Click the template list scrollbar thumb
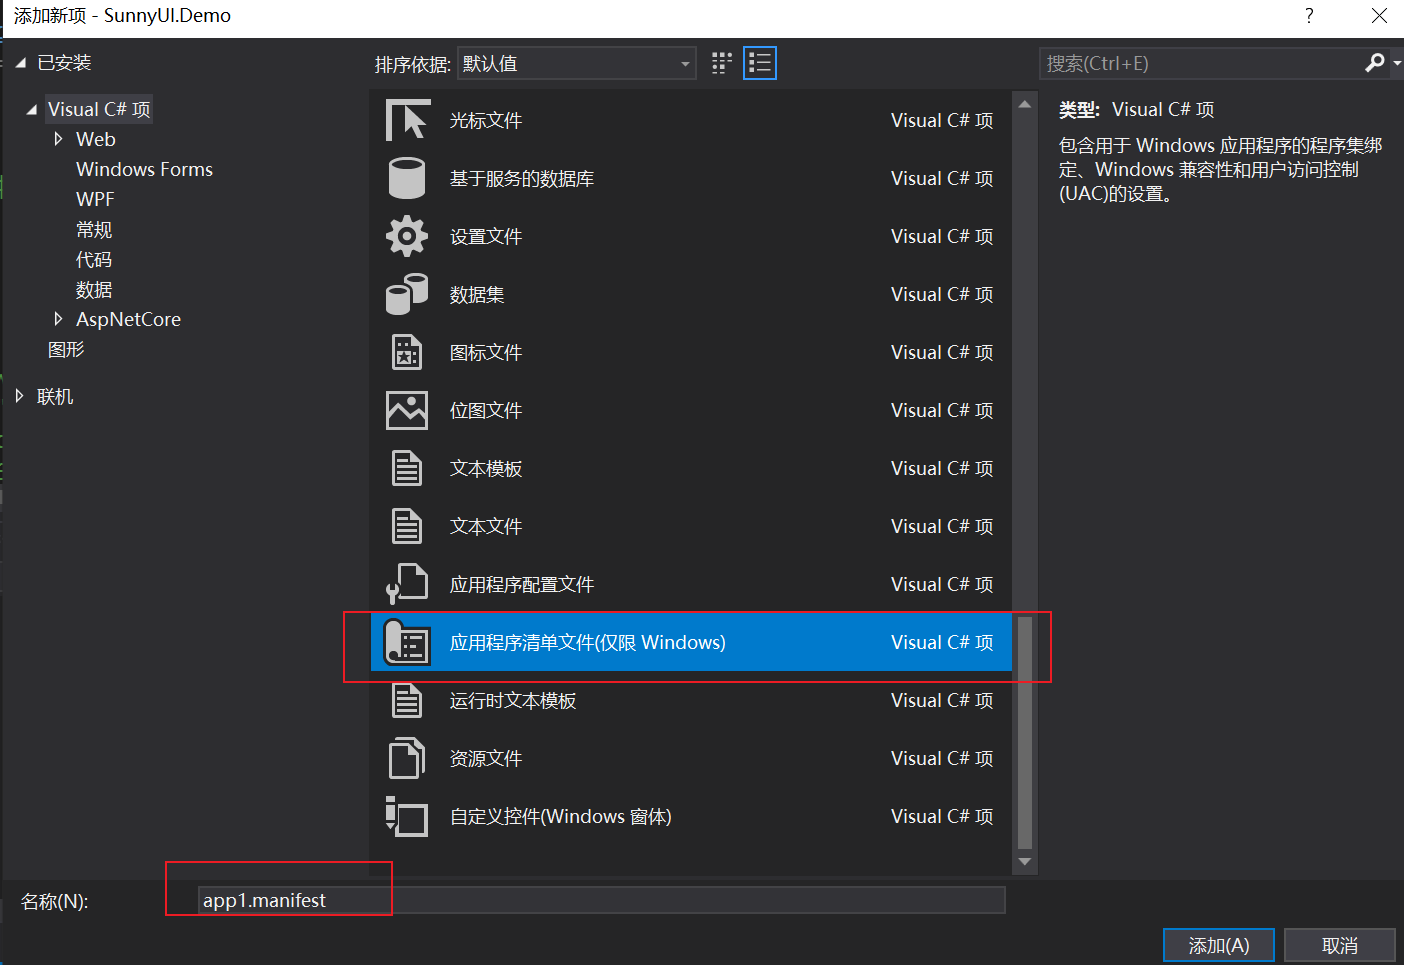The image size is (1404, 965). 1025,733
